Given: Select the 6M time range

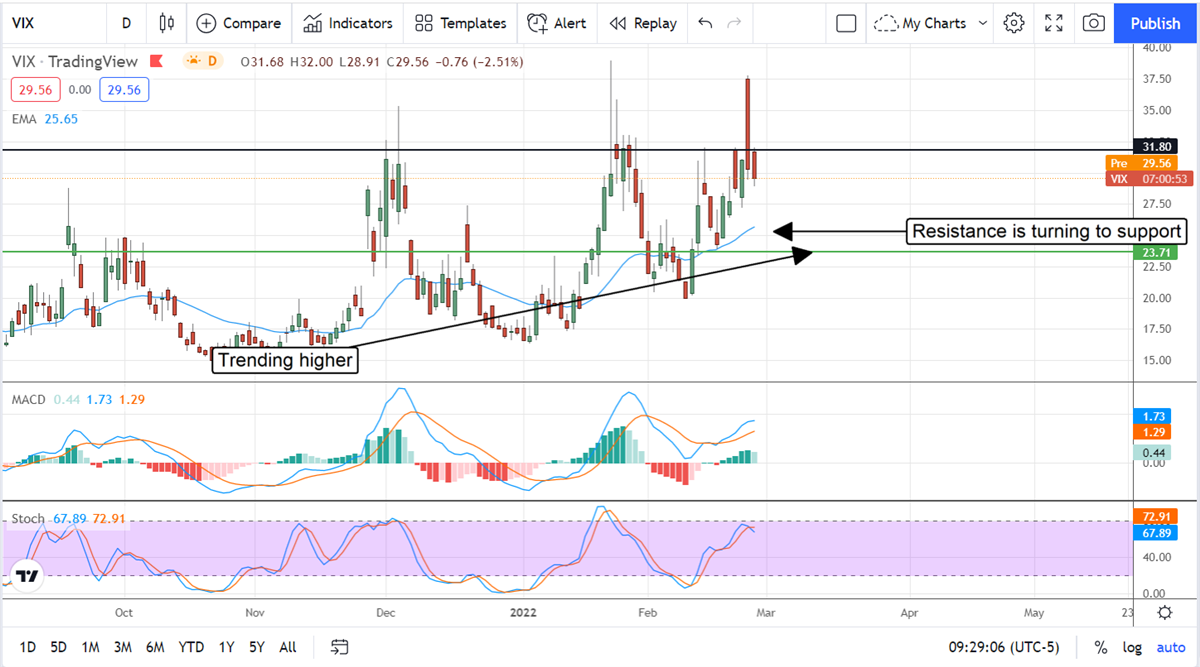Looking at the screenshot, I should pyautogui.click(x=155, y=647).
